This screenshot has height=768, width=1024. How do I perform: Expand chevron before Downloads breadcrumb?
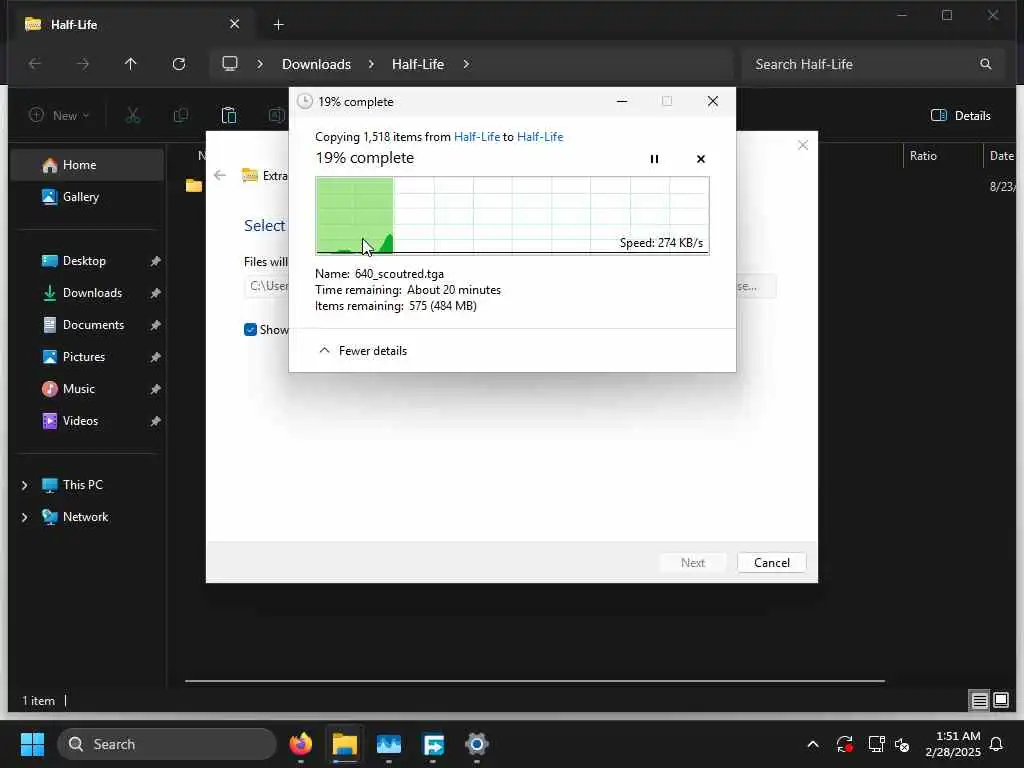260,64
